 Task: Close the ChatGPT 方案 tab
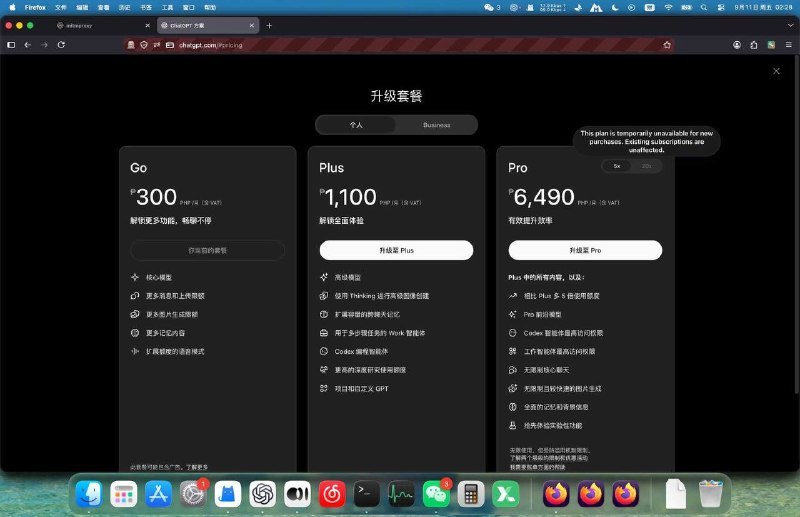coord(252,26)
